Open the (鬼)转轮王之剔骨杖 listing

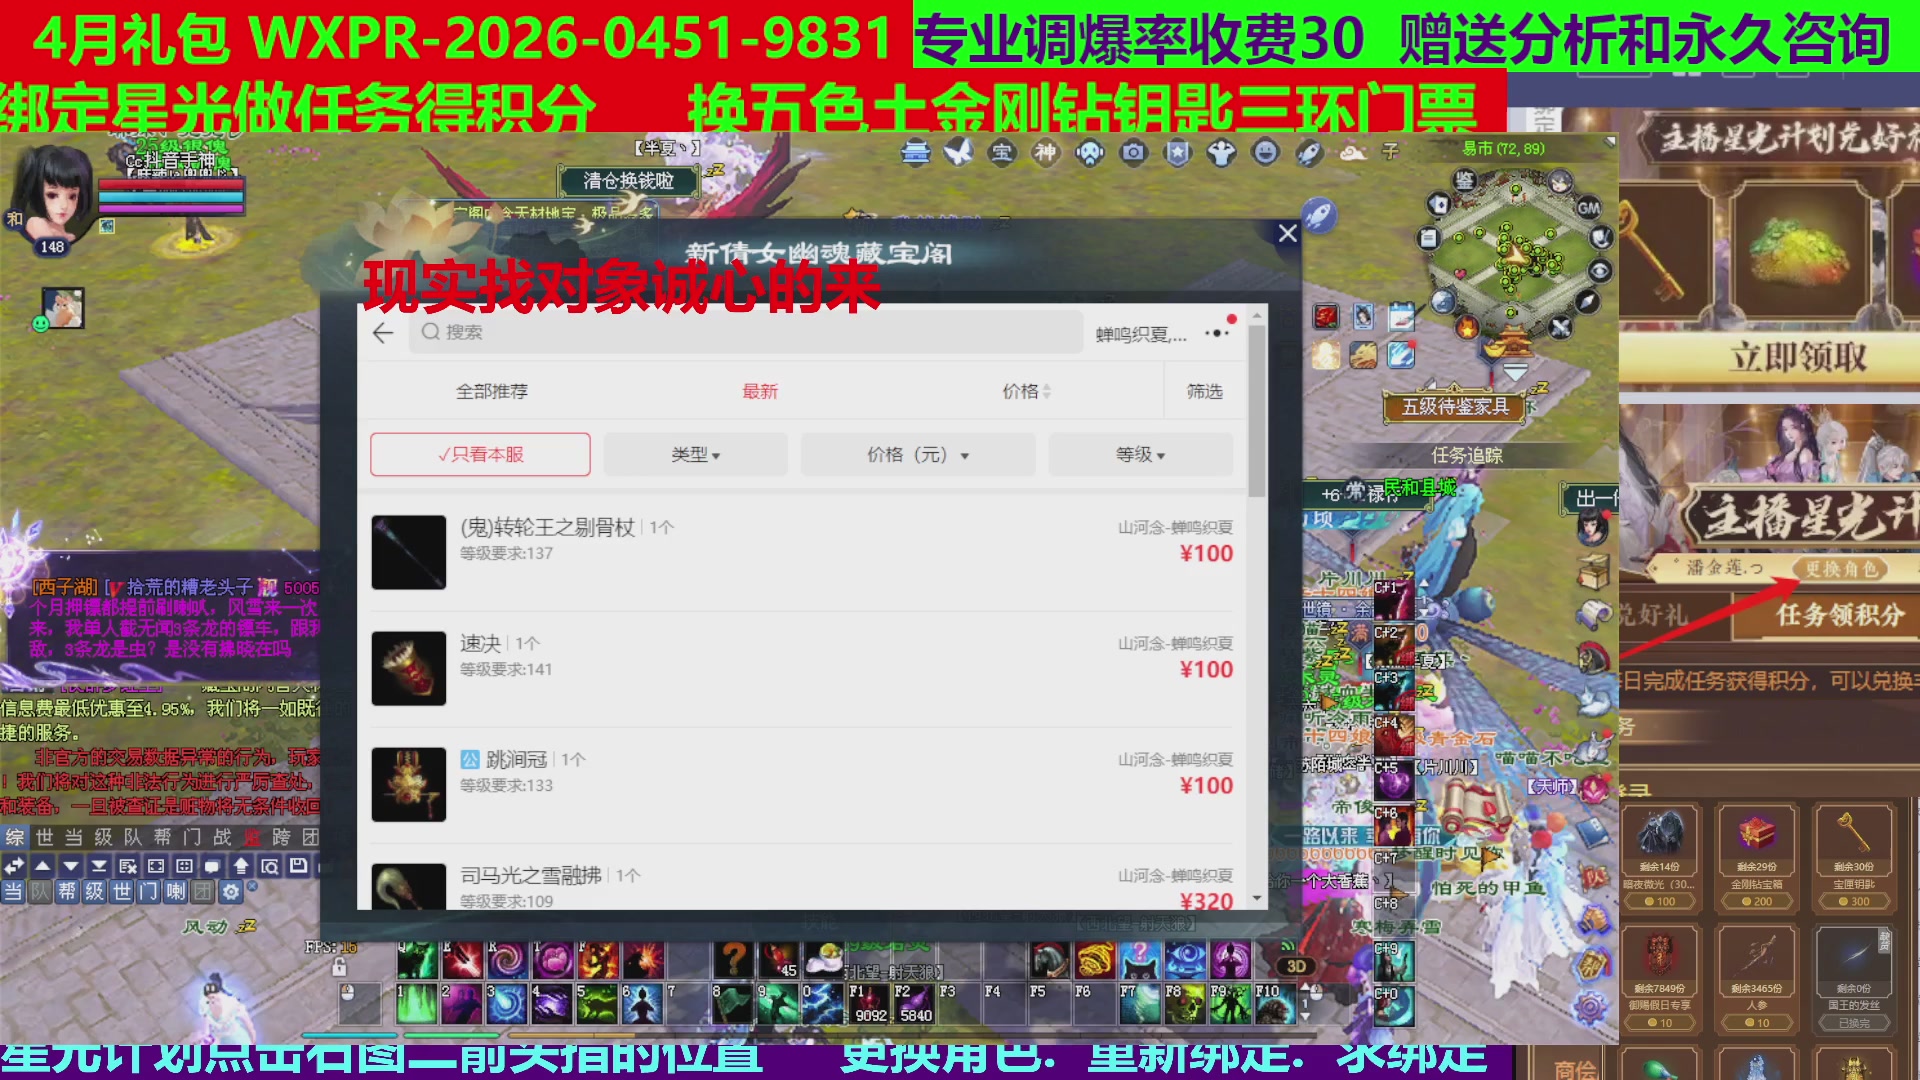tap(802, 552)
